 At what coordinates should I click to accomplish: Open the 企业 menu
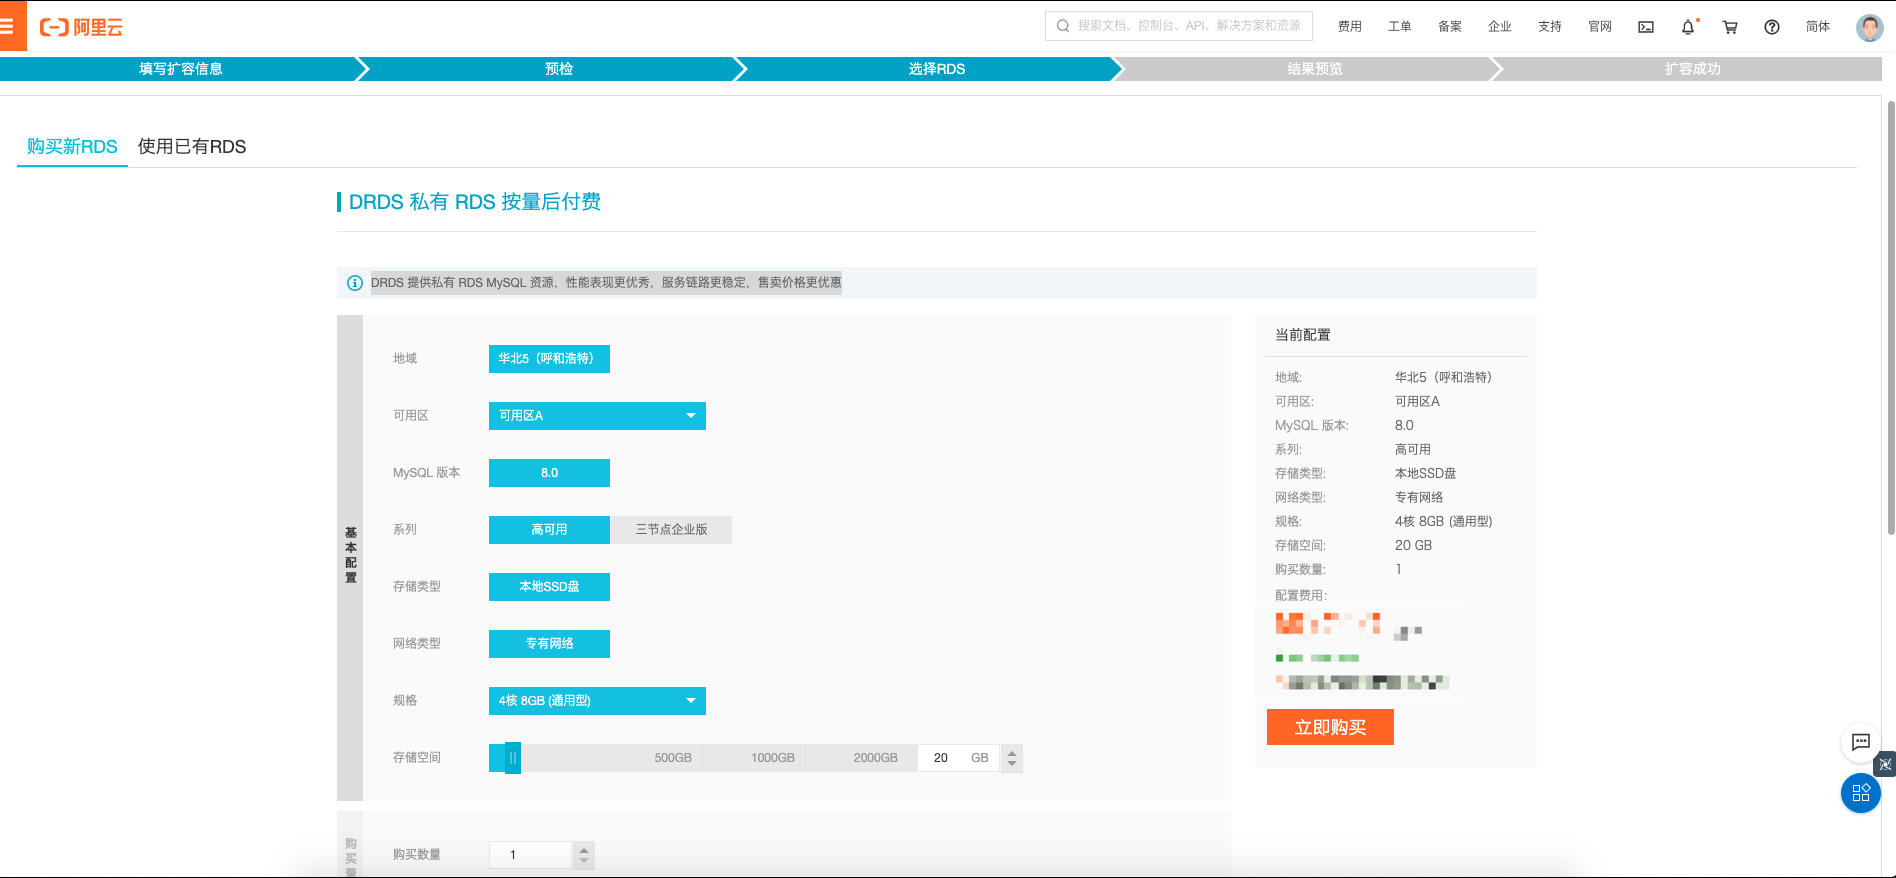1500,27
